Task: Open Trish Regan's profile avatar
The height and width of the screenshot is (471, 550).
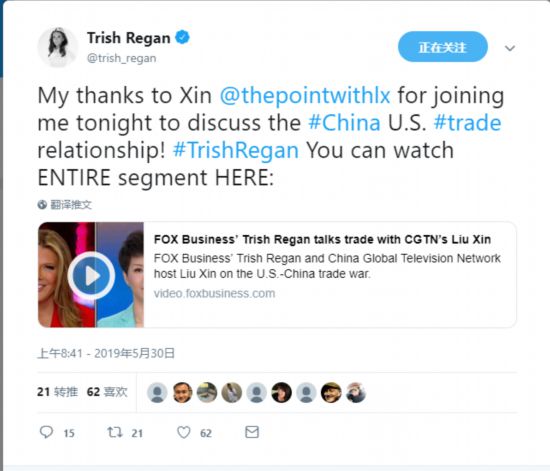Action: 58,47
